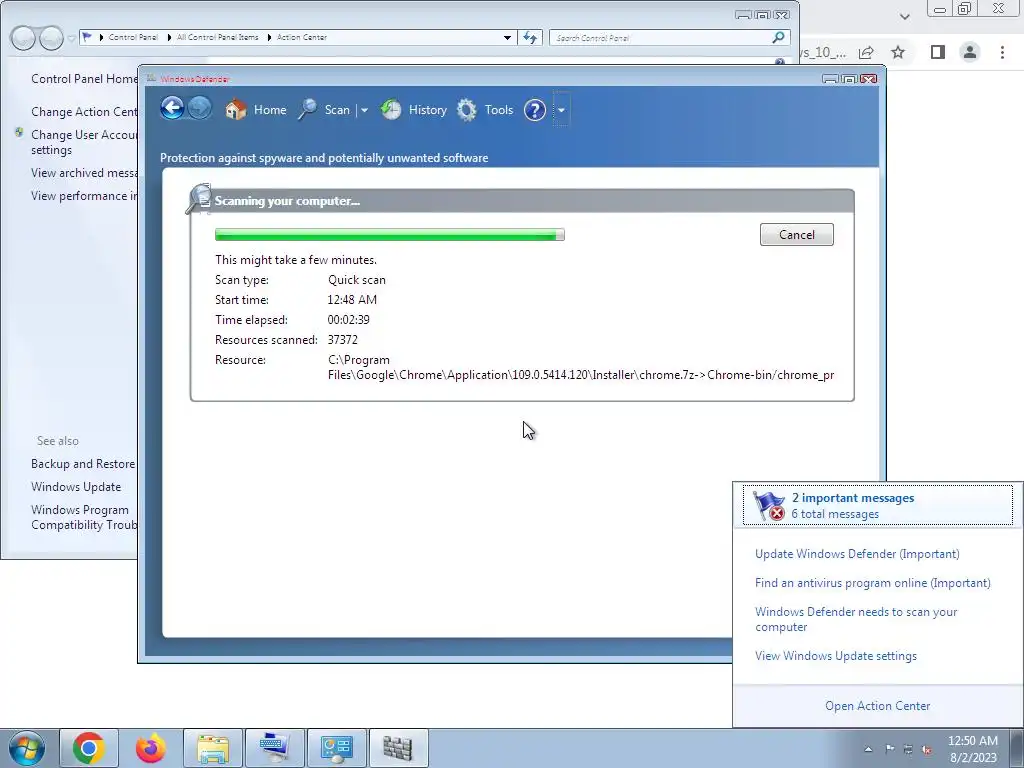The image size is (1024, 768).
Task: Click View performance information link
Action: point(84,195)
